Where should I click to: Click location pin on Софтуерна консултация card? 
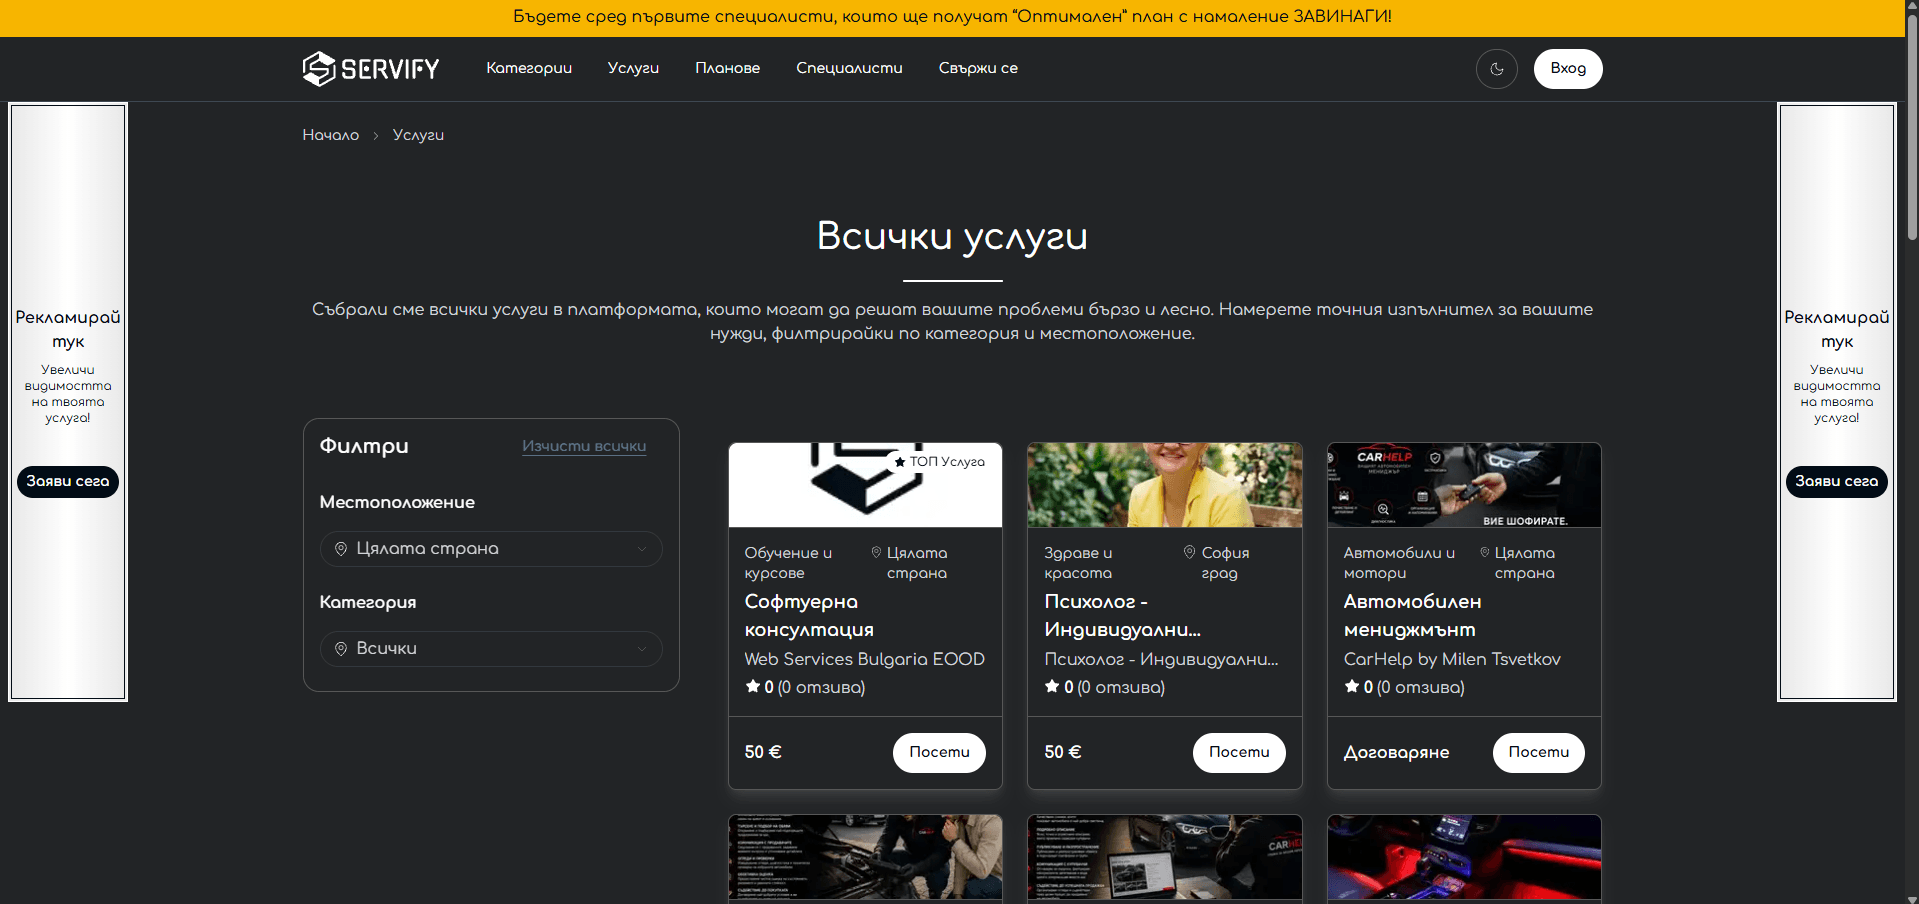(876, 553)
